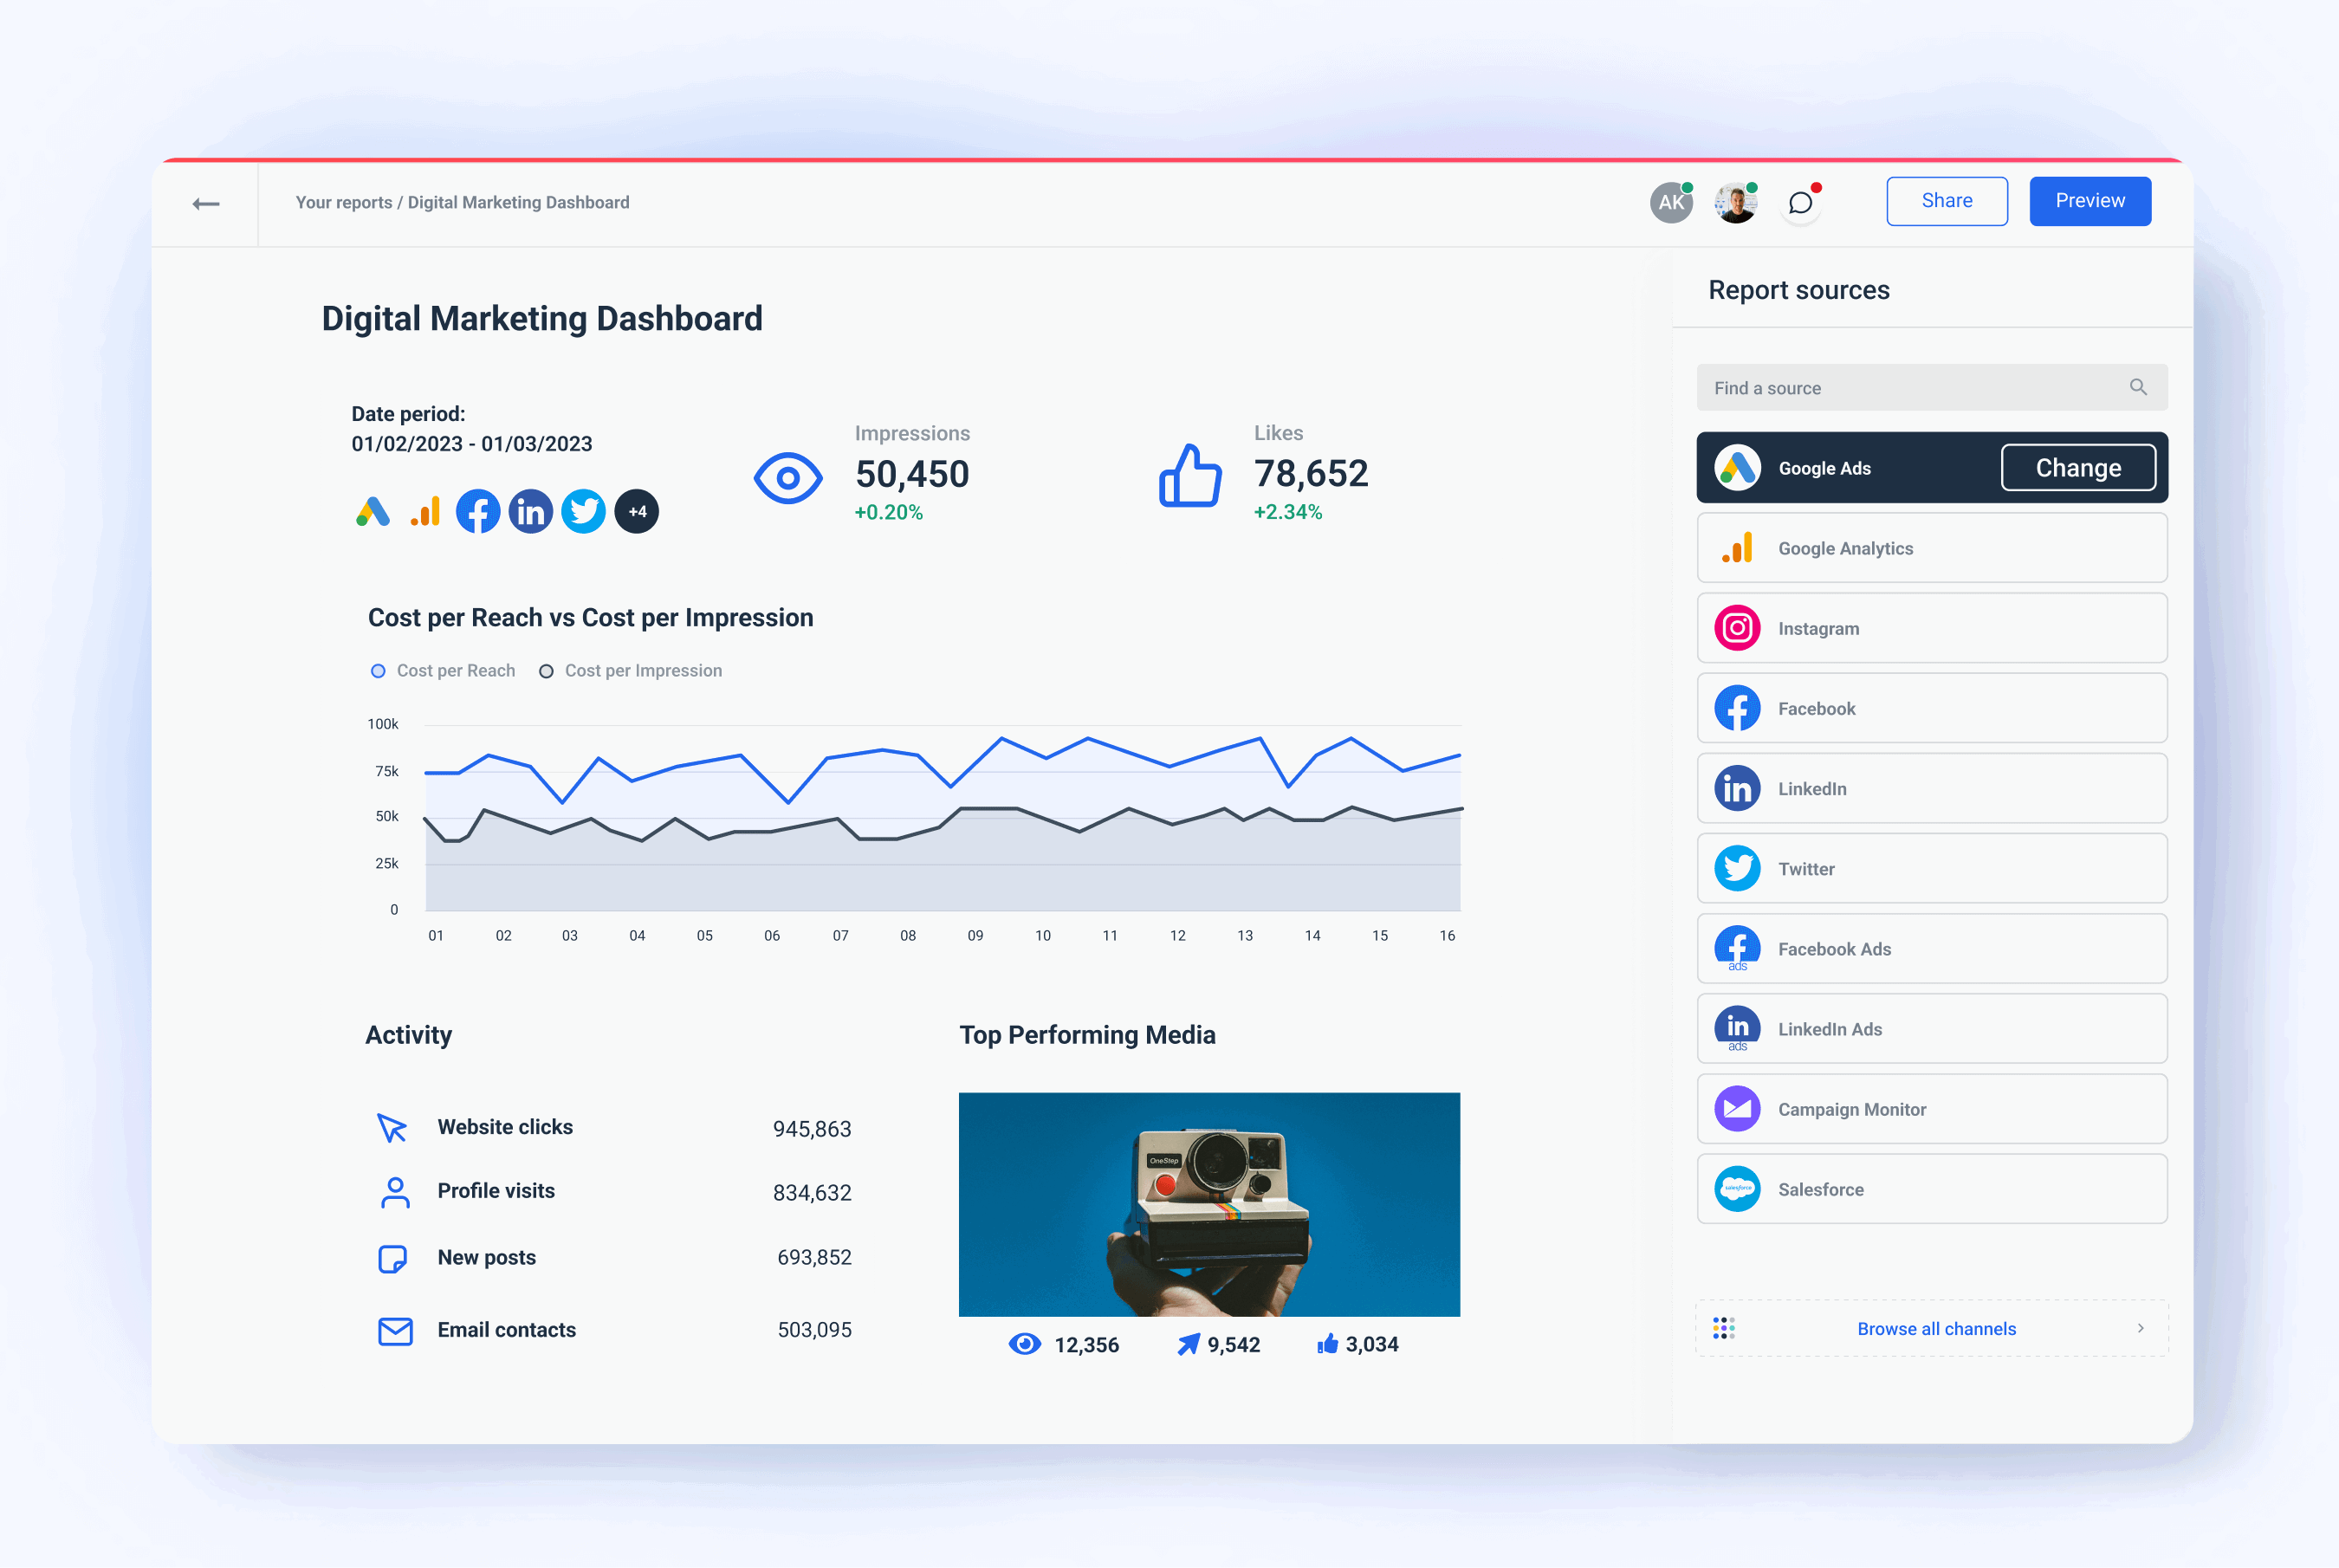Image resolution: width=2339 pixels, height=1568 pixels.
Task: Click the search magnifier in Find a source
Action: click(x=2139, y=387)
